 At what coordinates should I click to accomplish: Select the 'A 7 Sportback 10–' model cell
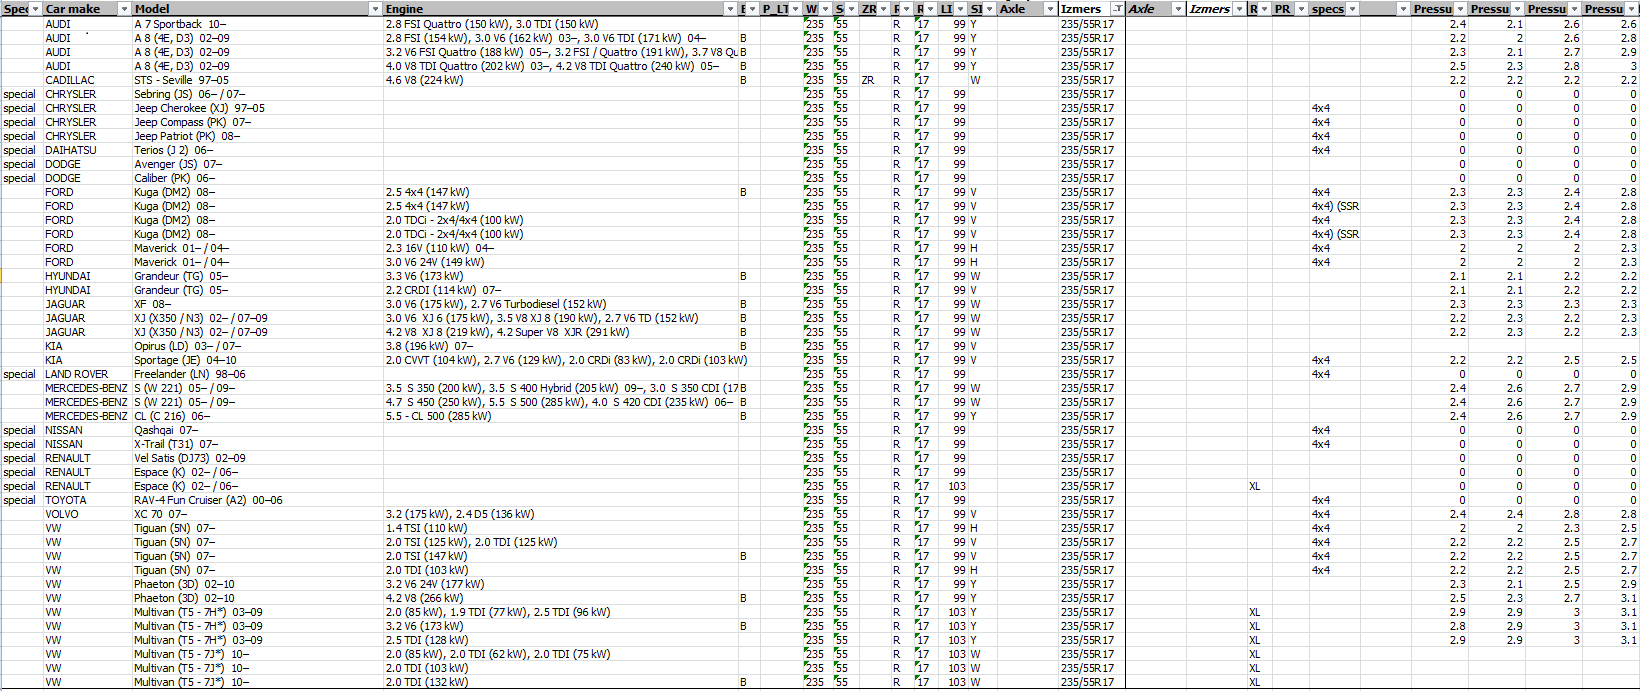[257, 24]
